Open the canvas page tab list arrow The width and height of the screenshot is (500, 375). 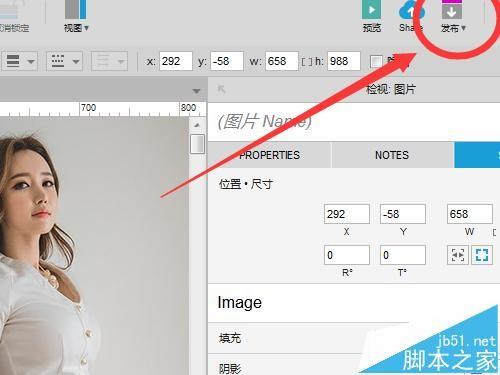point(196,91)
